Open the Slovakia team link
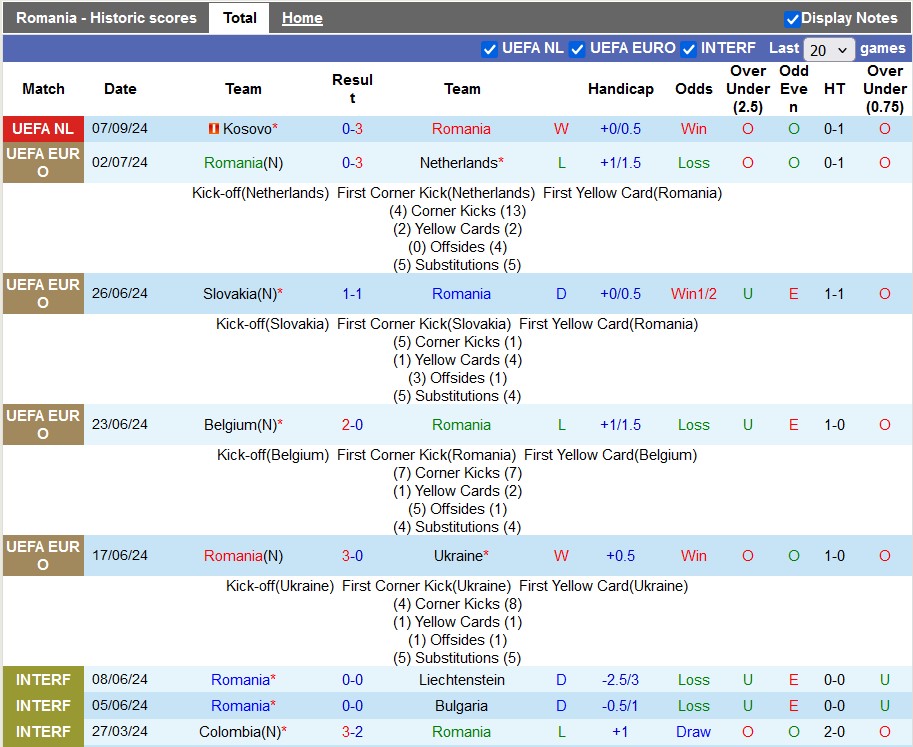The height and width of the screenshot is (747, 913). tap(238, 294)
